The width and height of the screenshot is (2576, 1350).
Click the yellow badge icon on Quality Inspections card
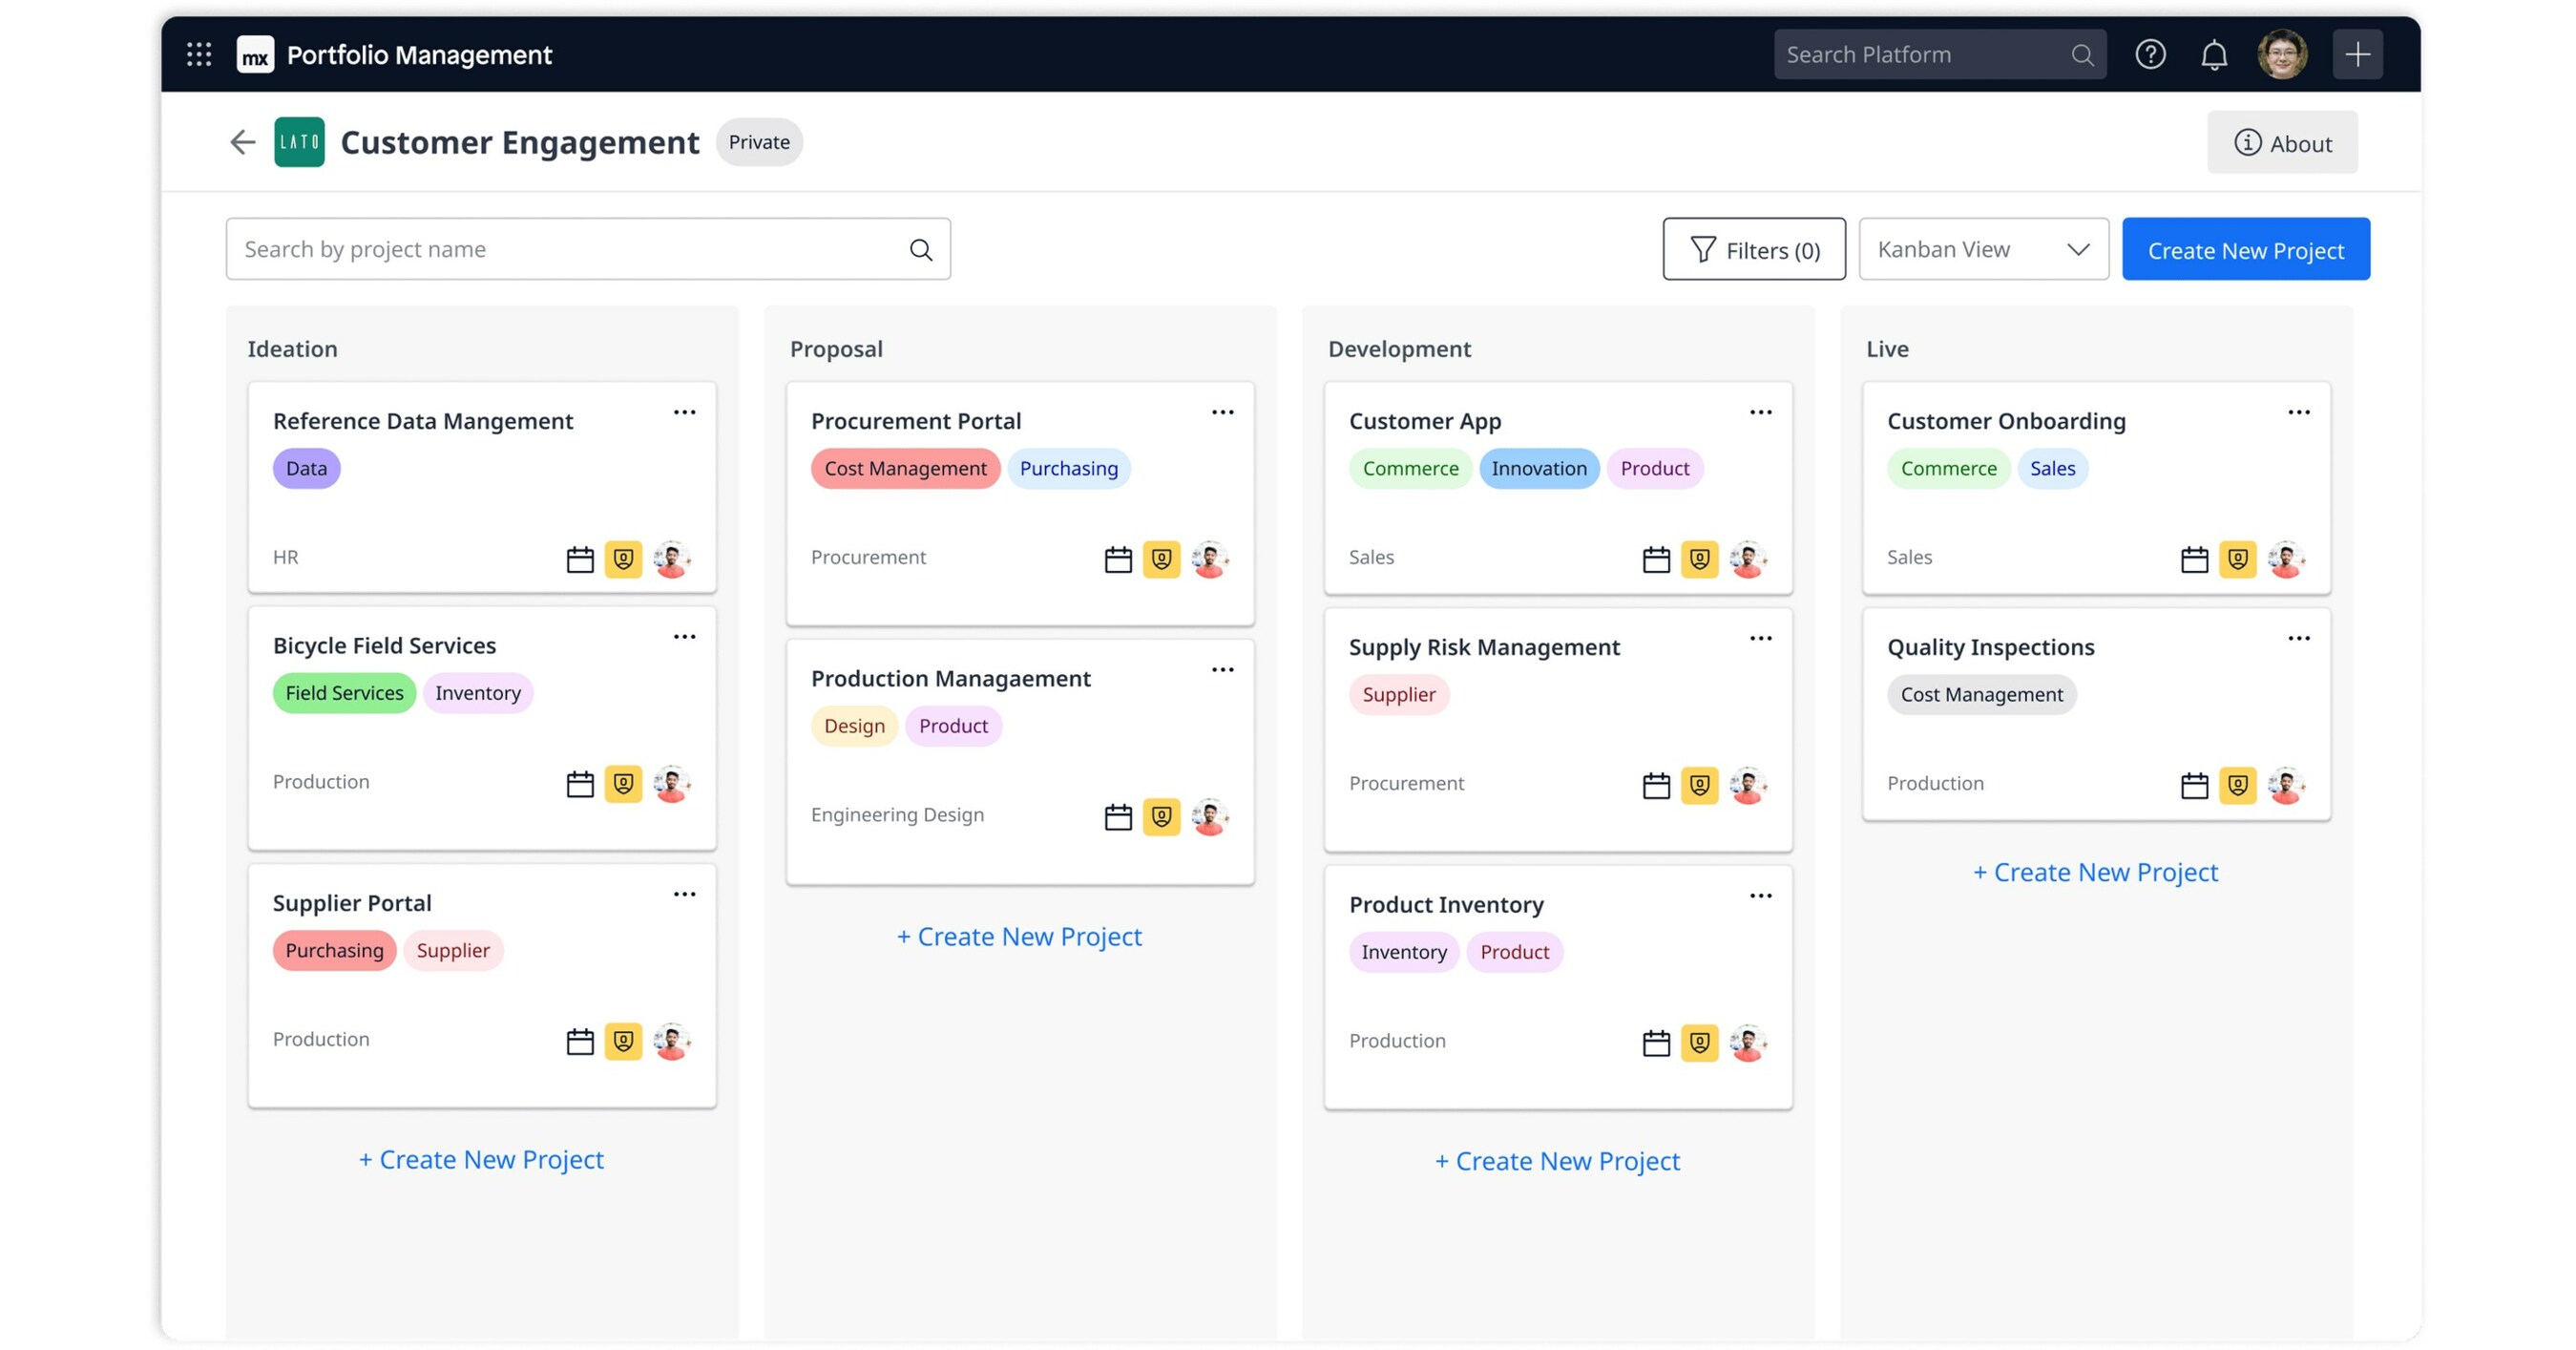pyautogui.click(x=2239, y=785)
